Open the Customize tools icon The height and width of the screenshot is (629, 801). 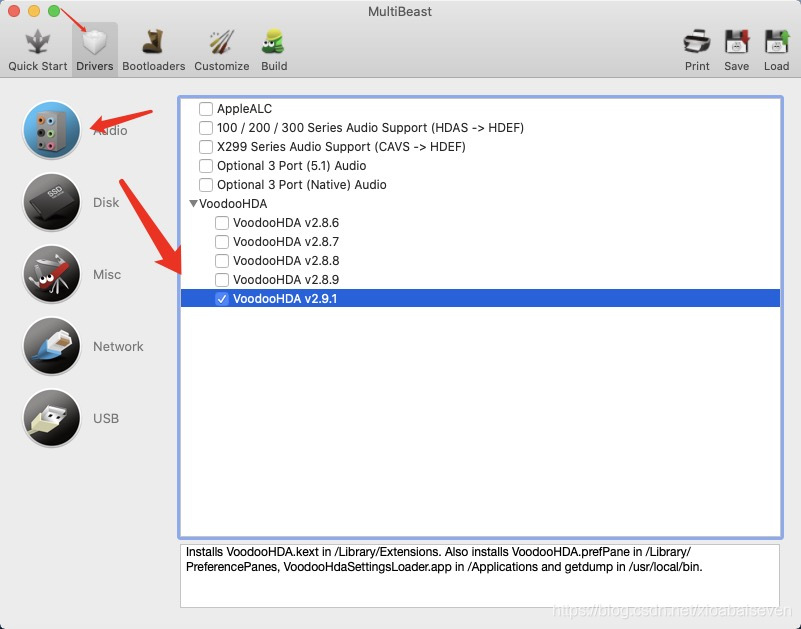pos(221,42)
